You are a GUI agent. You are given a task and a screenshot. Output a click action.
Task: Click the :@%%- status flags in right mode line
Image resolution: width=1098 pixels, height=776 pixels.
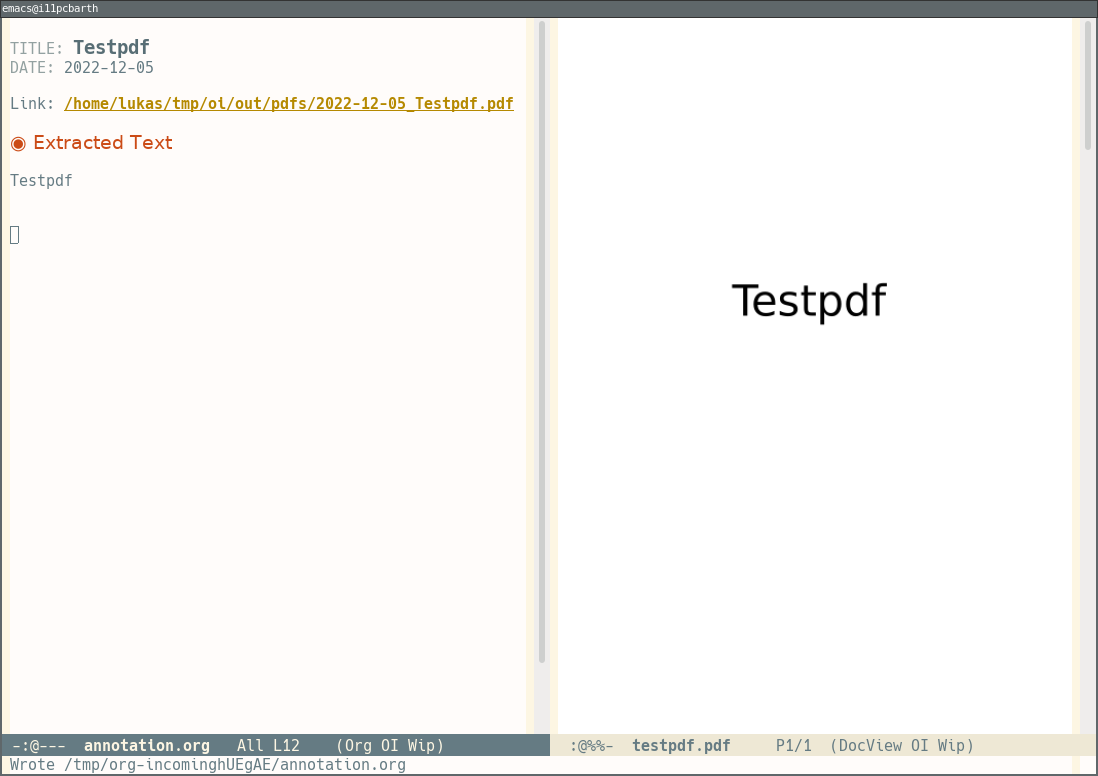coord(592,745)
